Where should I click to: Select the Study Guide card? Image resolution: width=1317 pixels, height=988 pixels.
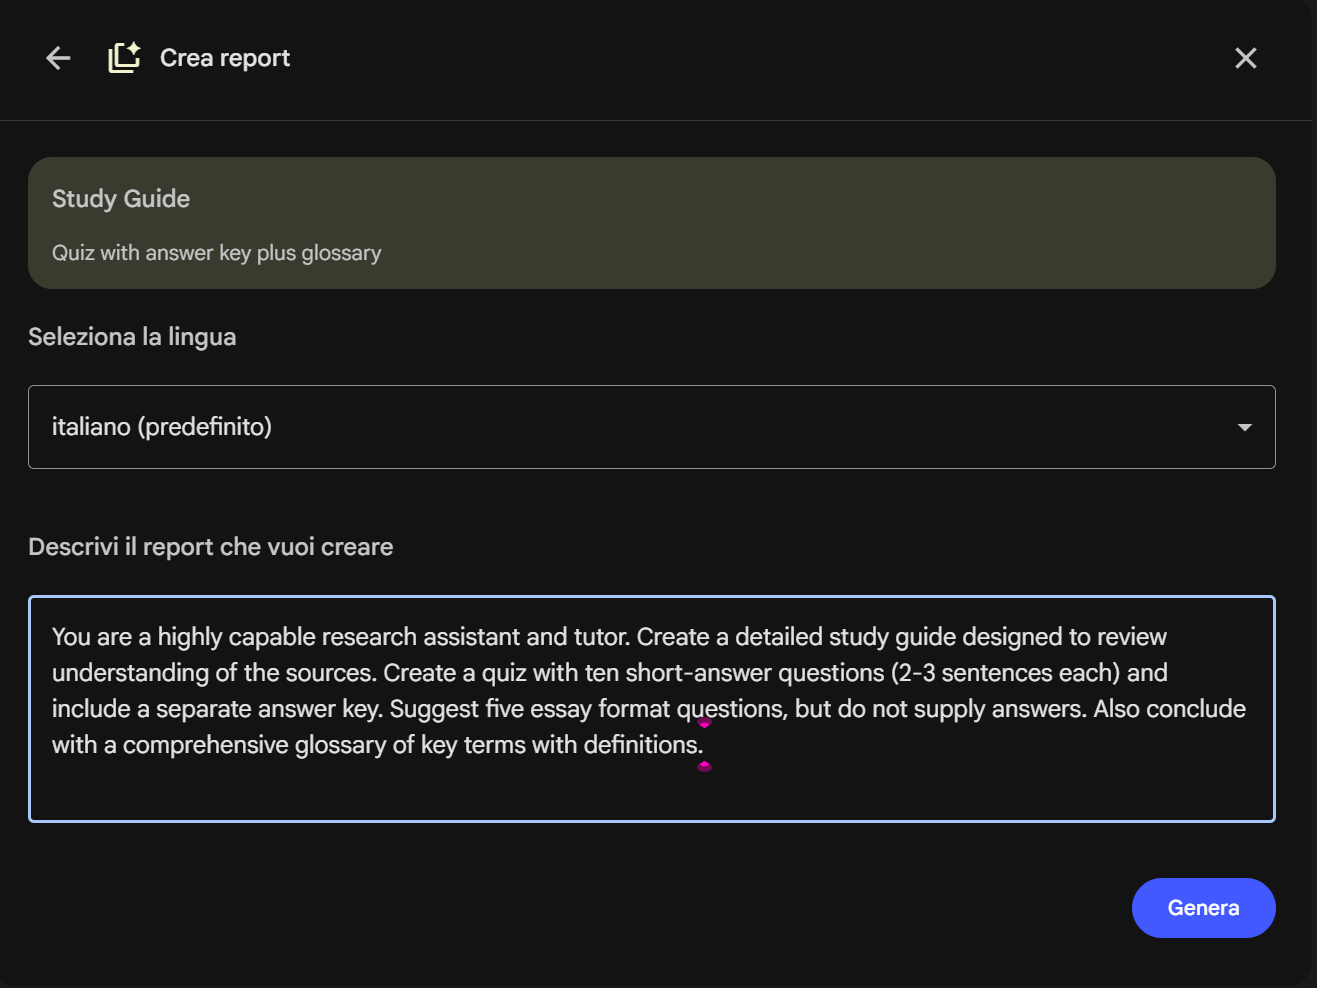(x=651, y=223)
